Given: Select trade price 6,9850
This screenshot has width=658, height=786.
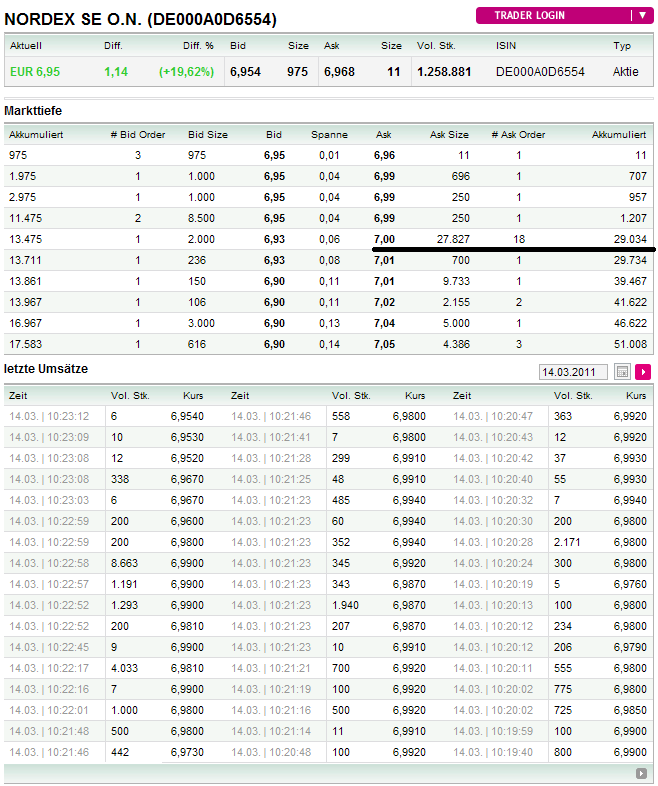Looking at the screenshot, I should tap(630, 710).
